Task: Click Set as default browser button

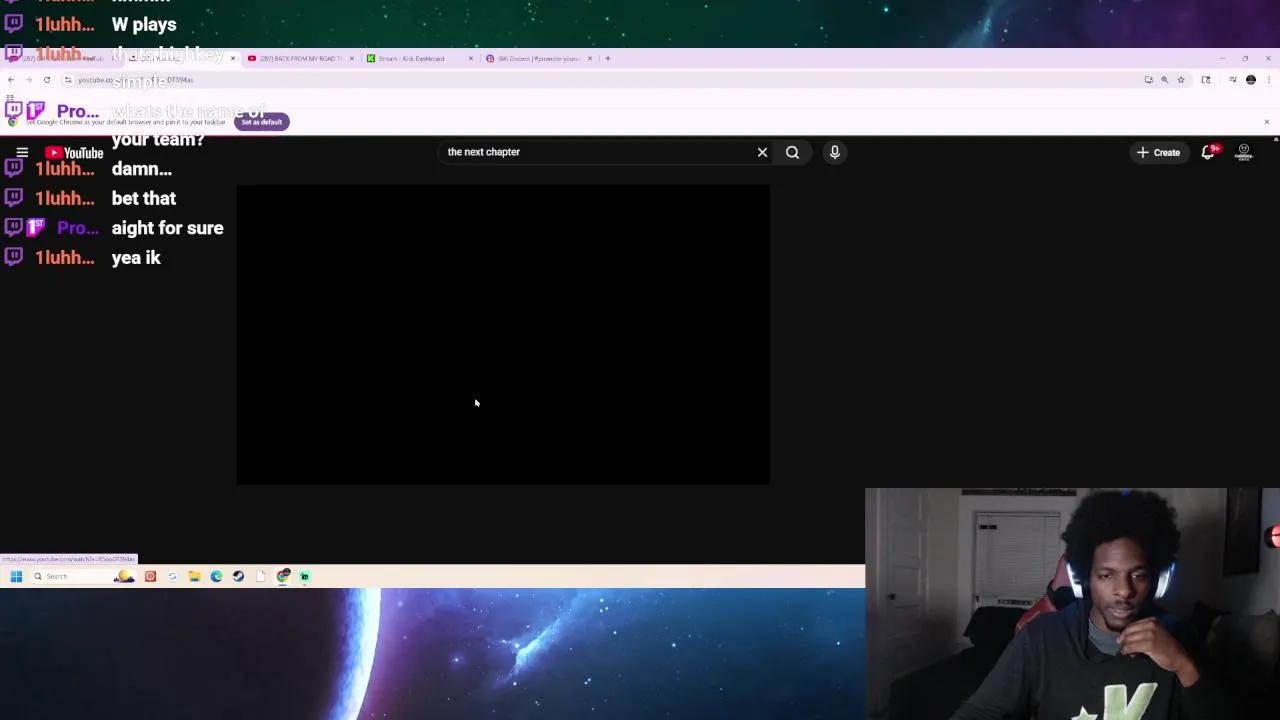Action: click(x=261, y=122)
